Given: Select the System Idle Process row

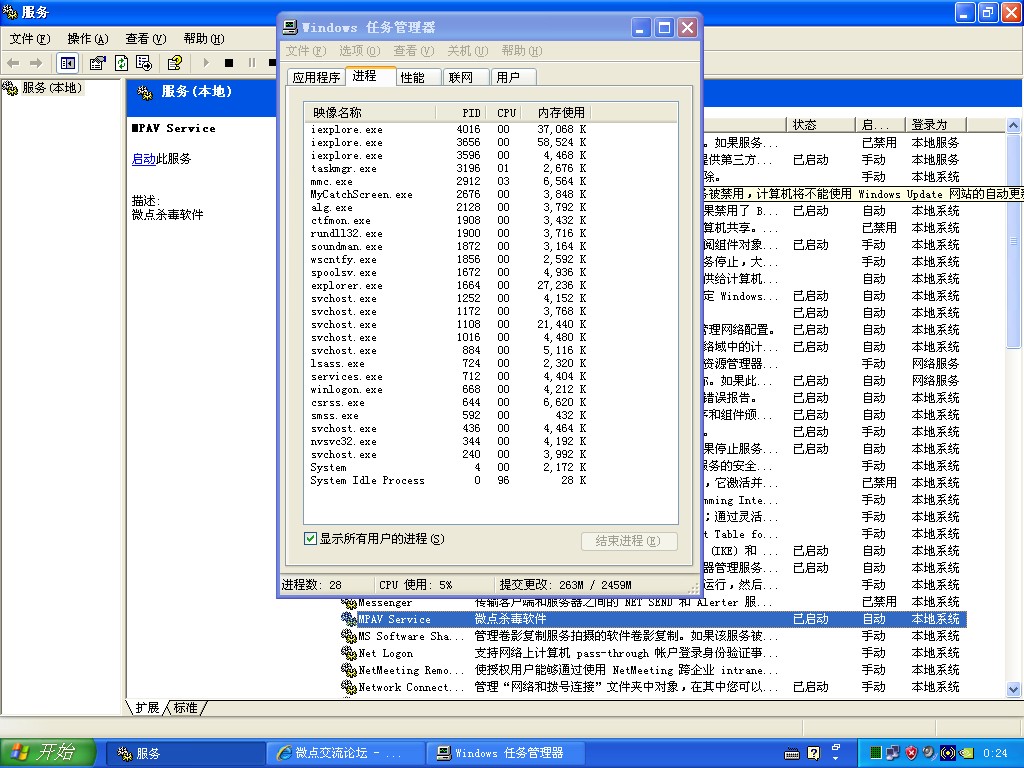Looking at the screenshot, I should [x=448, y=481].
